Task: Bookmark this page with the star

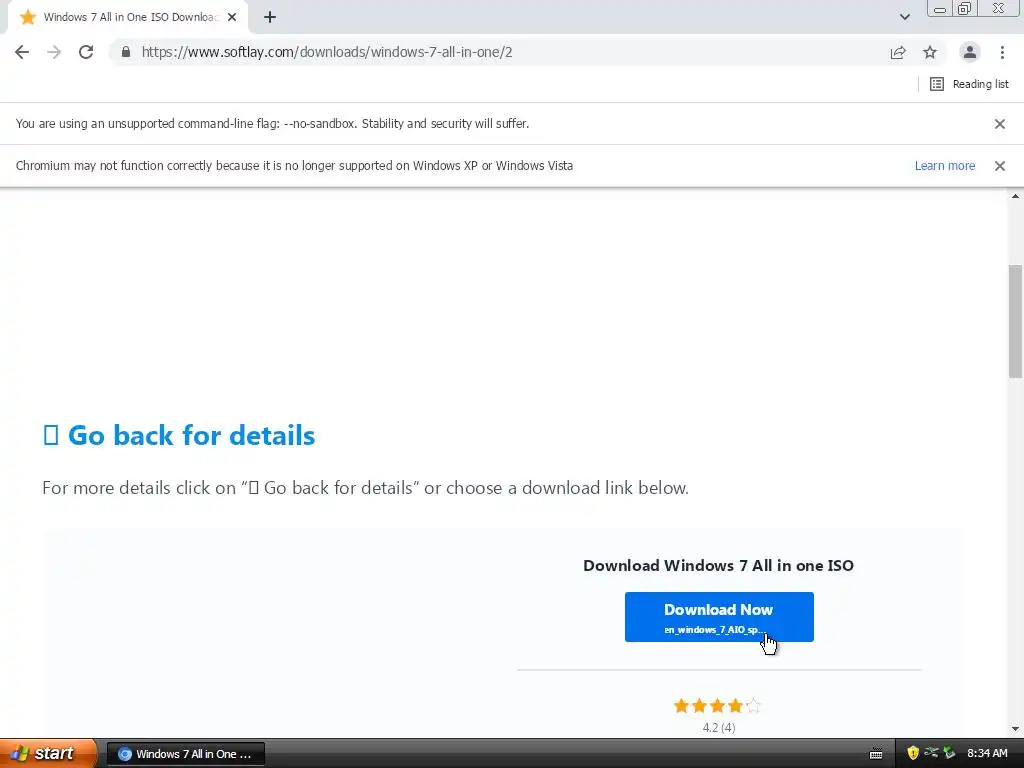Action: pyautogui.click(x=930, y=52)
